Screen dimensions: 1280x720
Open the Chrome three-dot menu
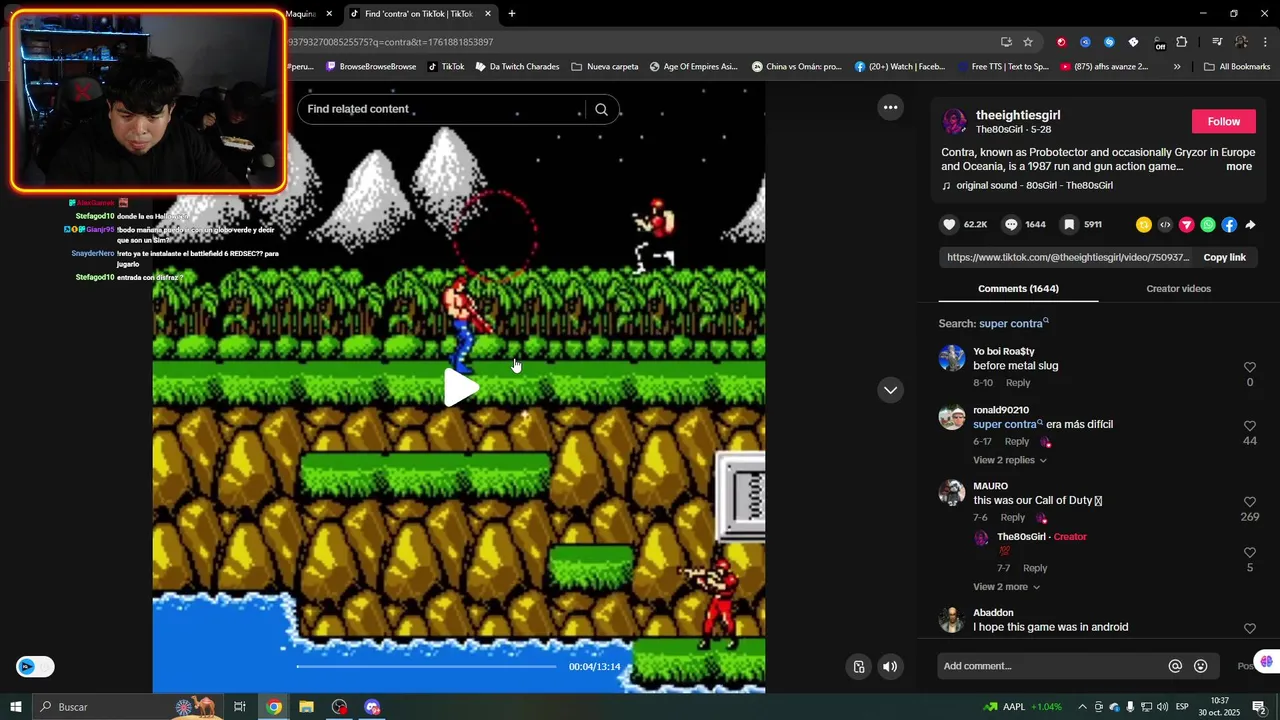1266,42
